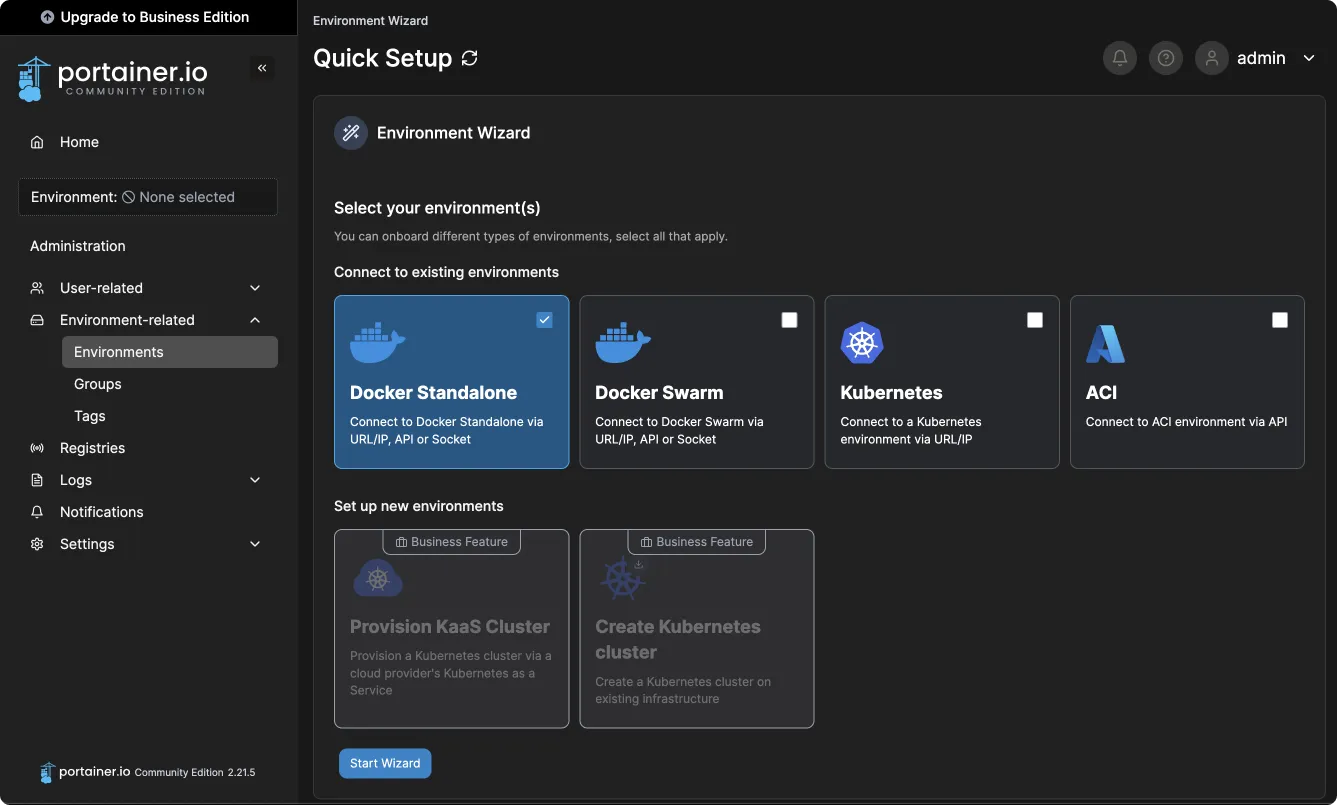
Task: Open Registries in the sidebar
Action: click(148, 448)
